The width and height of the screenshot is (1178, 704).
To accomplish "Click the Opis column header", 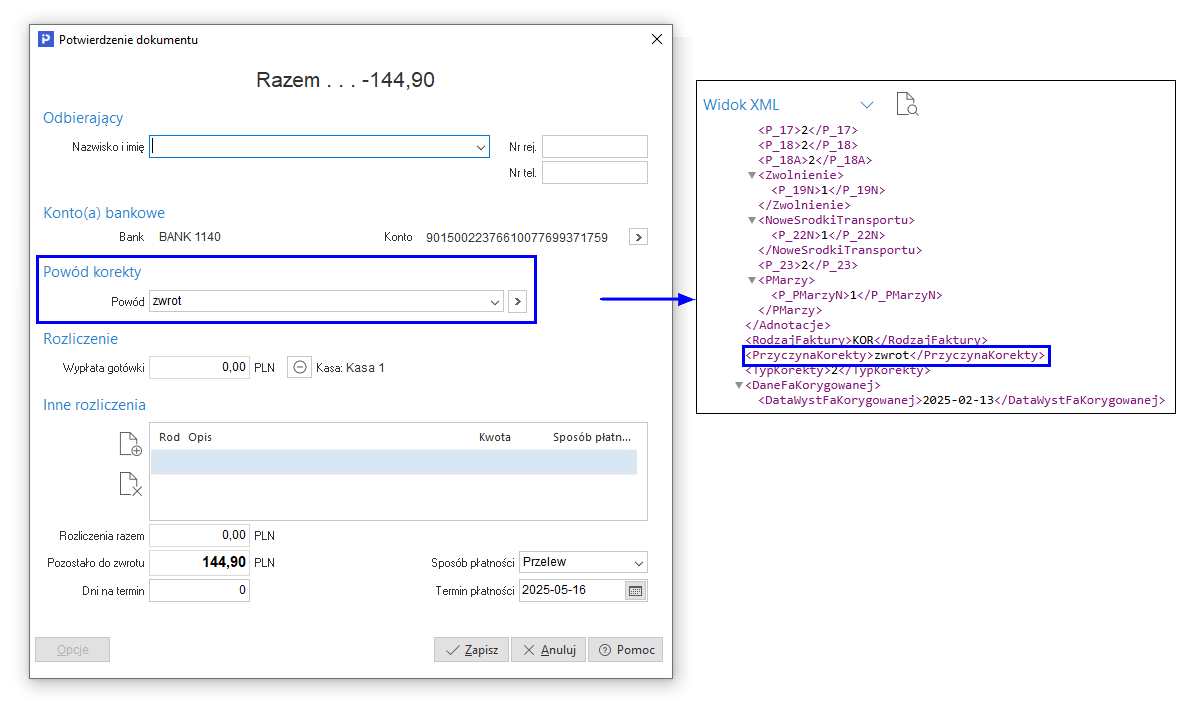I will [x=200, y=437].
